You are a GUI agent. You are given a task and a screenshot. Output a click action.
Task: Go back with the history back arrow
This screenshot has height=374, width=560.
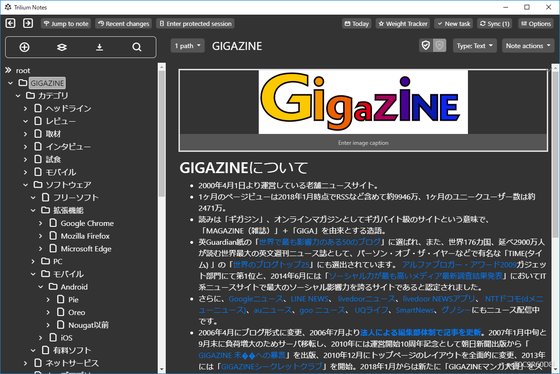10,24
